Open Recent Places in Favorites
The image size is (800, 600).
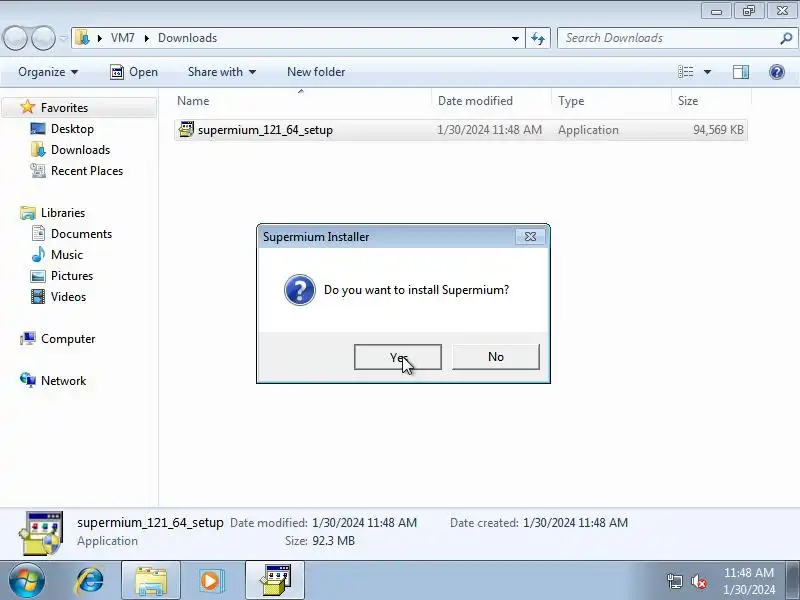(x=87, y=170)
